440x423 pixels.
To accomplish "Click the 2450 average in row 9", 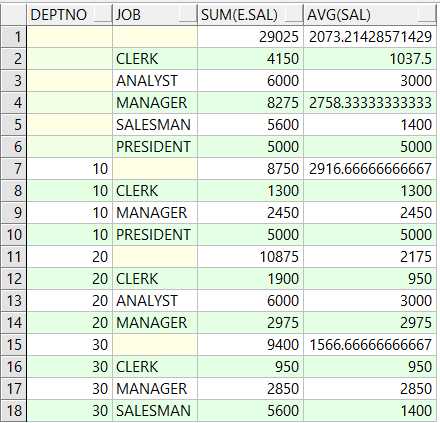I will (370, 213).
